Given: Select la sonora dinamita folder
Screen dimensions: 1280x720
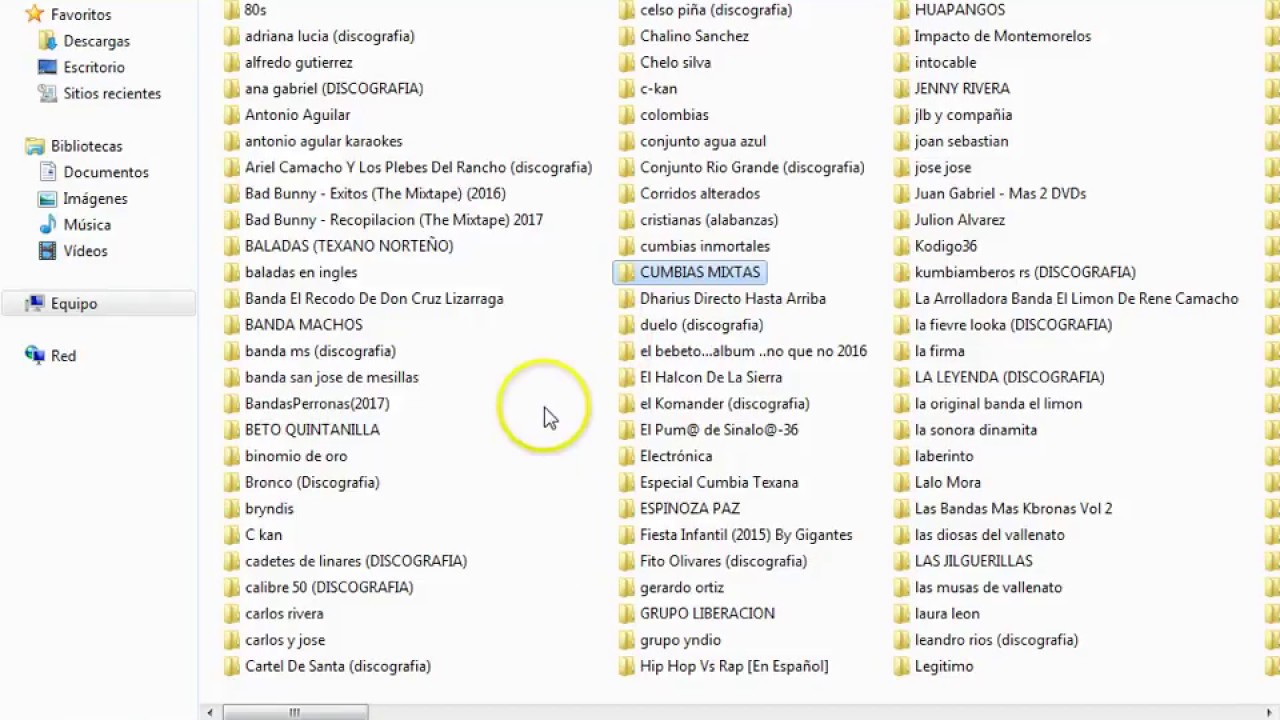Looking at the screenshot, I should pos(976,430).
